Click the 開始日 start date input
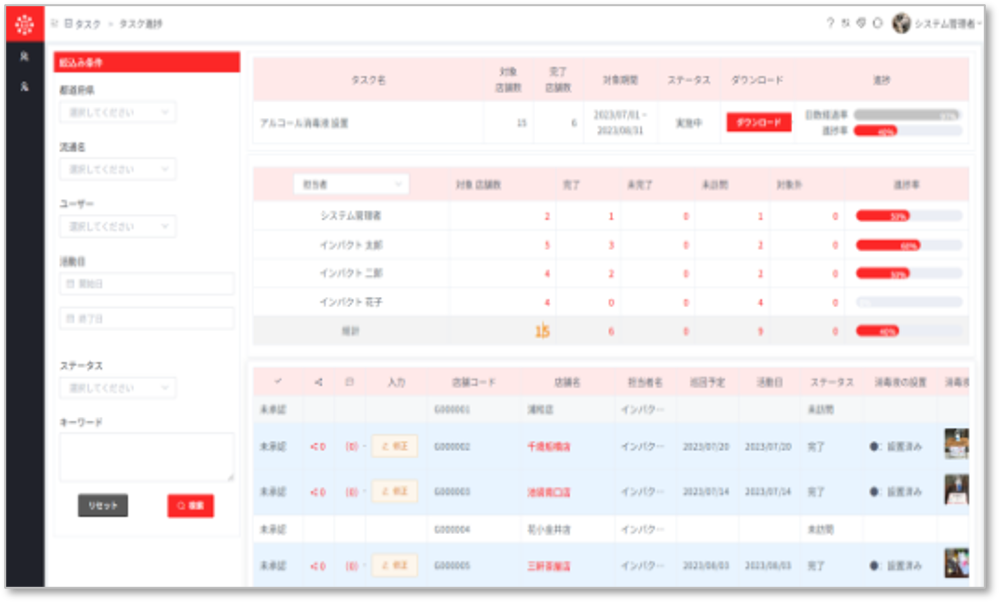999x602 pixels. [x=147, y=283]
